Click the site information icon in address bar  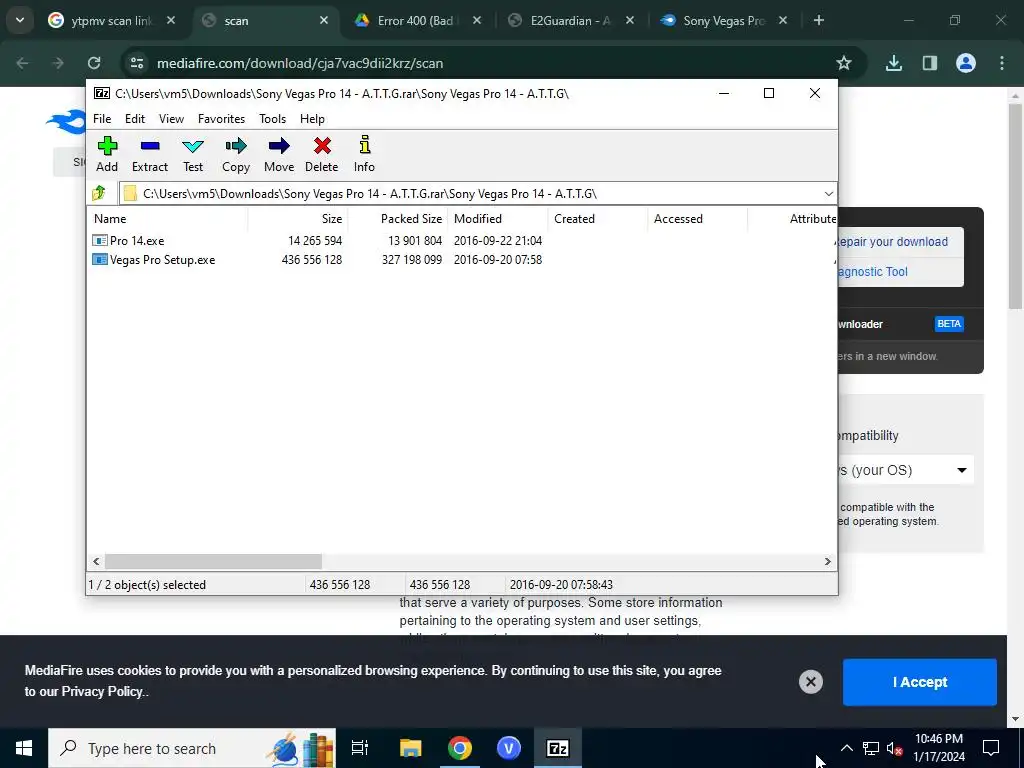point(136,63)
